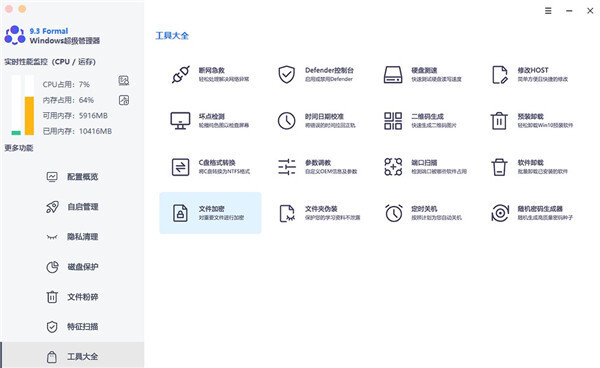600x368 pixels.
Task: Switch to the 特征扫描 sidebar section
Action: coord(73,327)
